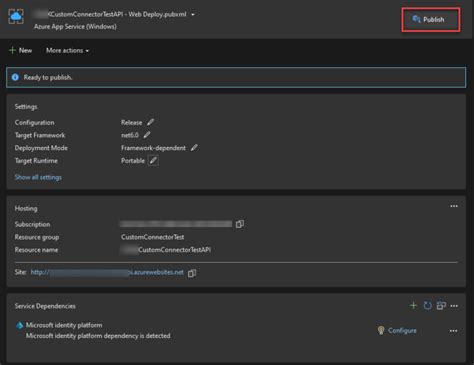Edit the Portable target runtime pencil

pyautogui.click(x=153, y=161)
